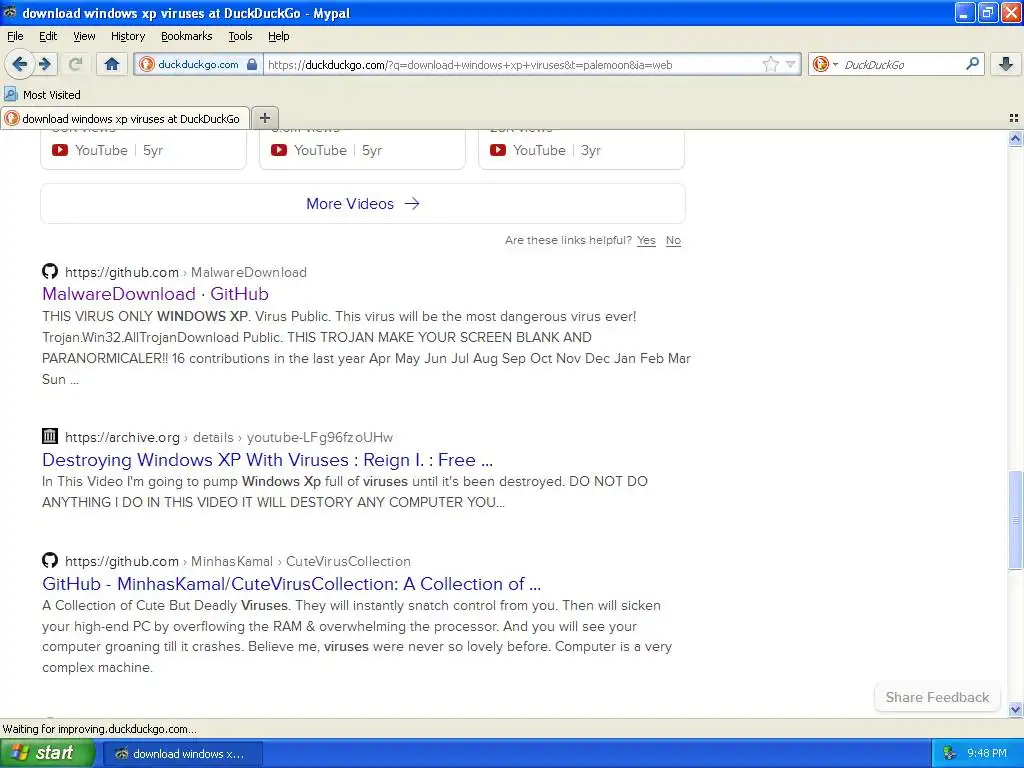
Task: Open the Windows Start menu
Action: (47, 753)
